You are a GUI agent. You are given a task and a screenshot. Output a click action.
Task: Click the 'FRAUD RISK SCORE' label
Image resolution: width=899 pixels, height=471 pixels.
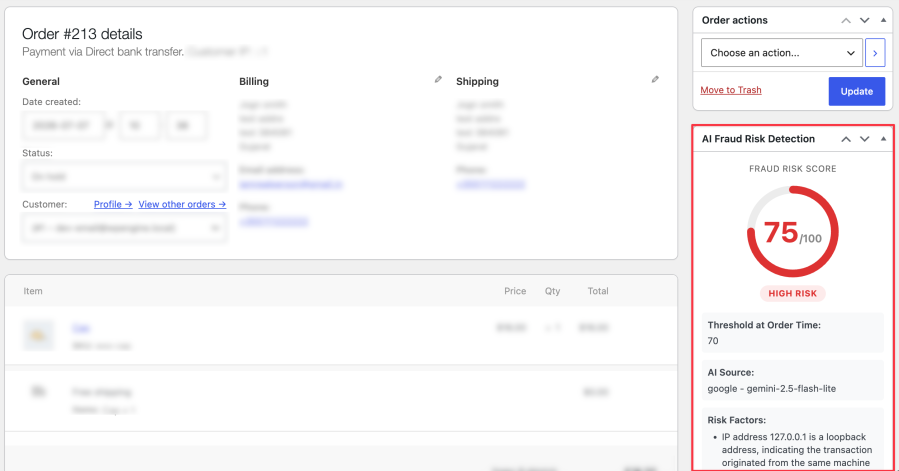pyautogui.click(x=792, y=169)
